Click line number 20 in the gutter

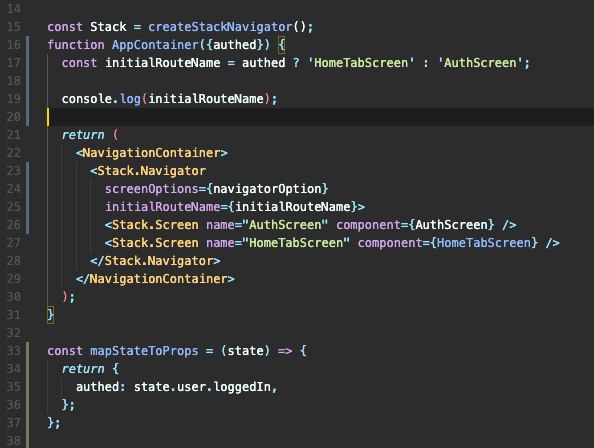click(x=14, y=117)
